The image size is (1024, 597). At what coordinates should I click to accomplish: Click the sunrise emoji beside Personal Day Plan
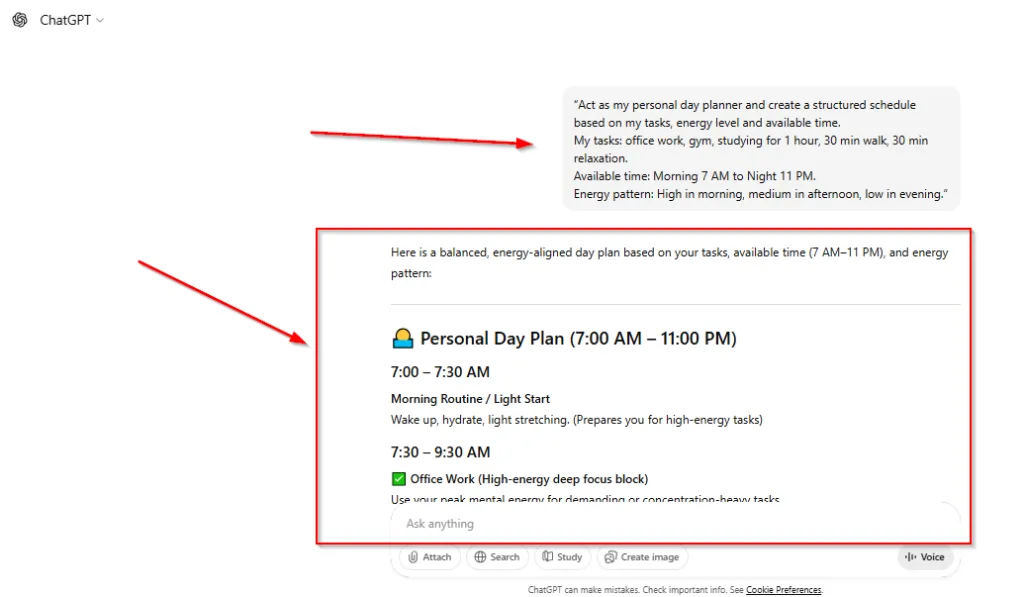click(402, 339)
